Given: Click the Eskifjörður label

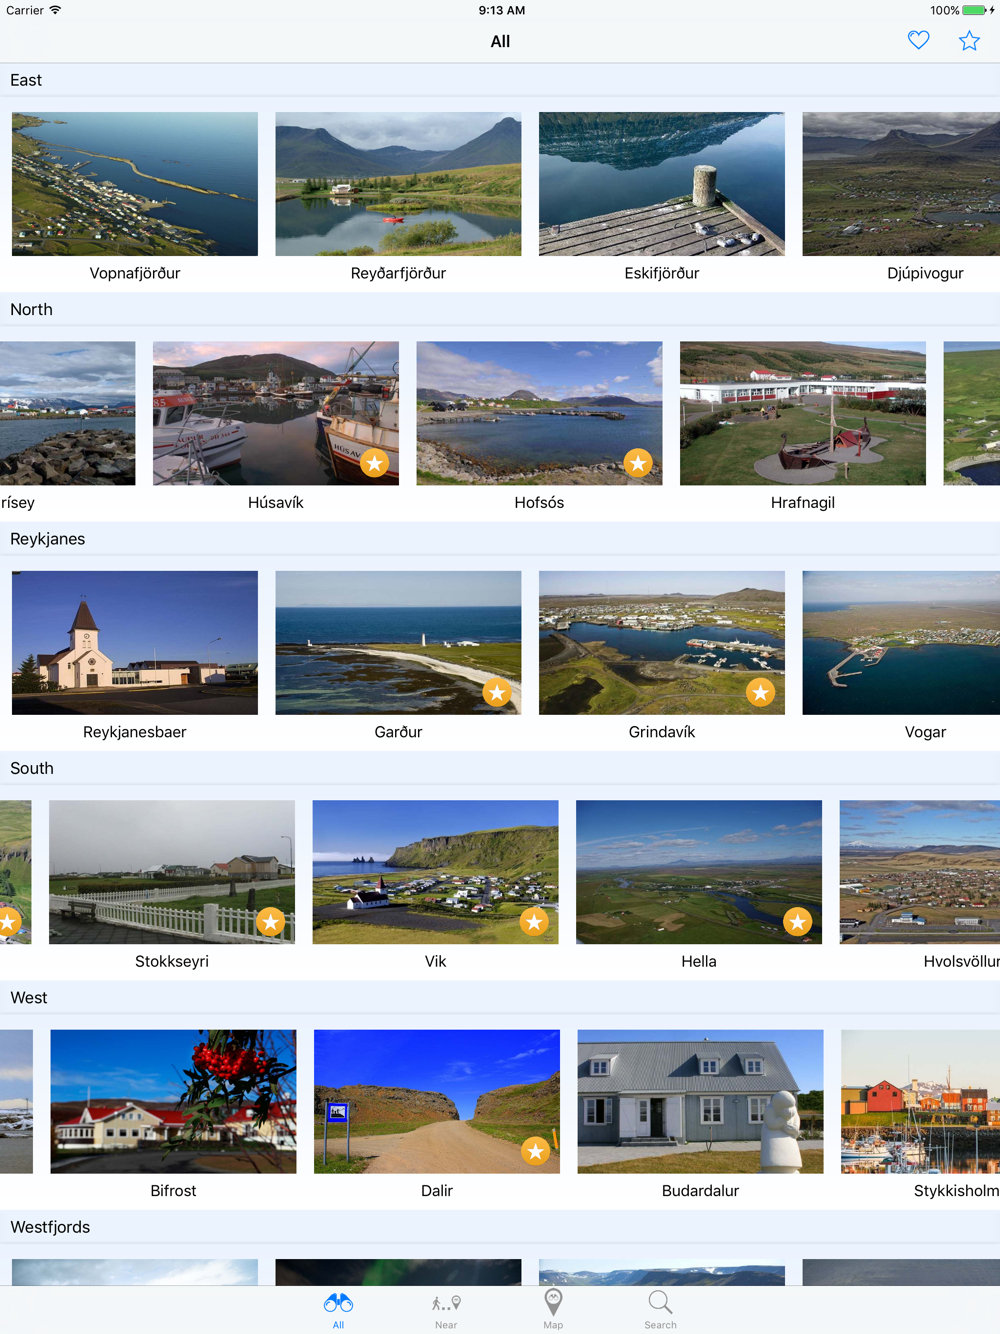Looking at the screenshot, I should point(662,273).
